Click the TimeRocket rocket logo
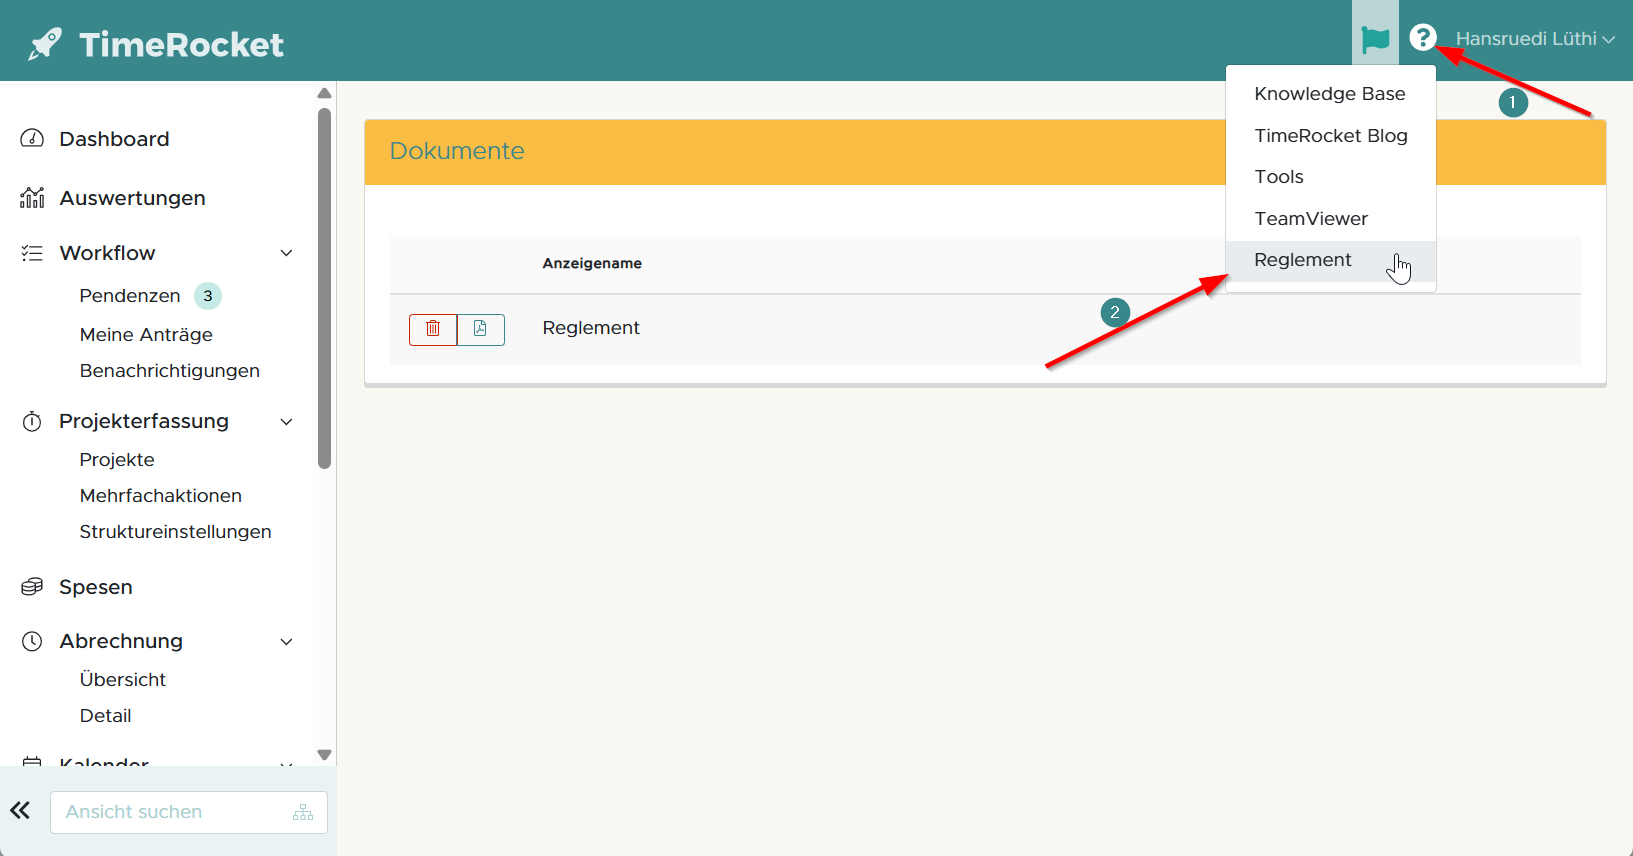The height and width of the screenshot is (856, 1633). (x=45, y=44)
